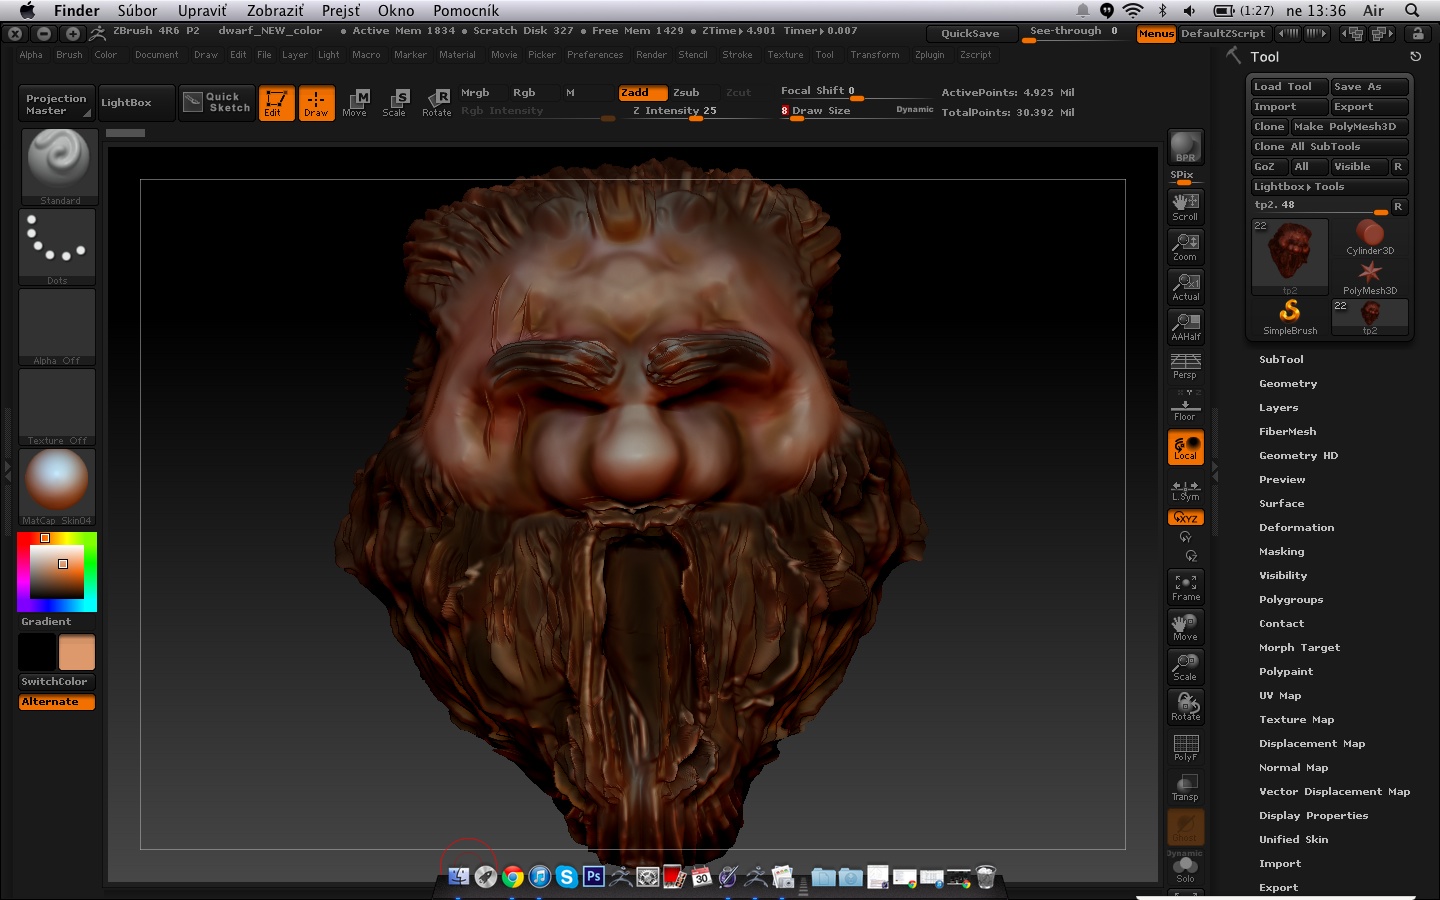1440x900 pixels.
Task: Select the MatCap Skin04 material ball
Action: coord(57,484)
